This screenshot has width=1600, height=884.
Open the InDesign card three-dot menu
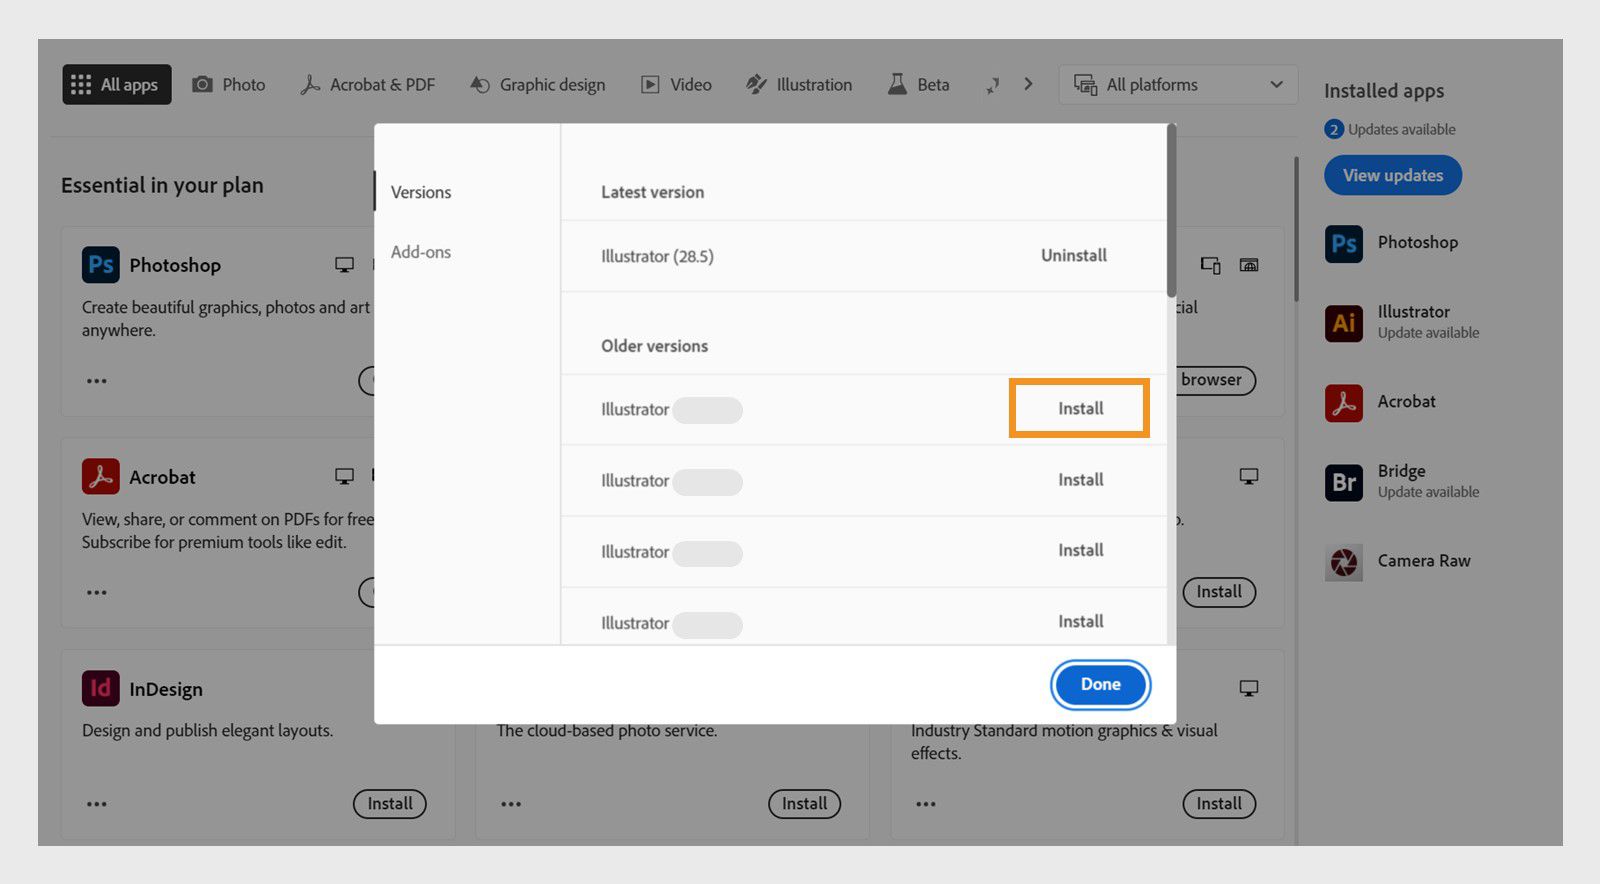(96, 804)
